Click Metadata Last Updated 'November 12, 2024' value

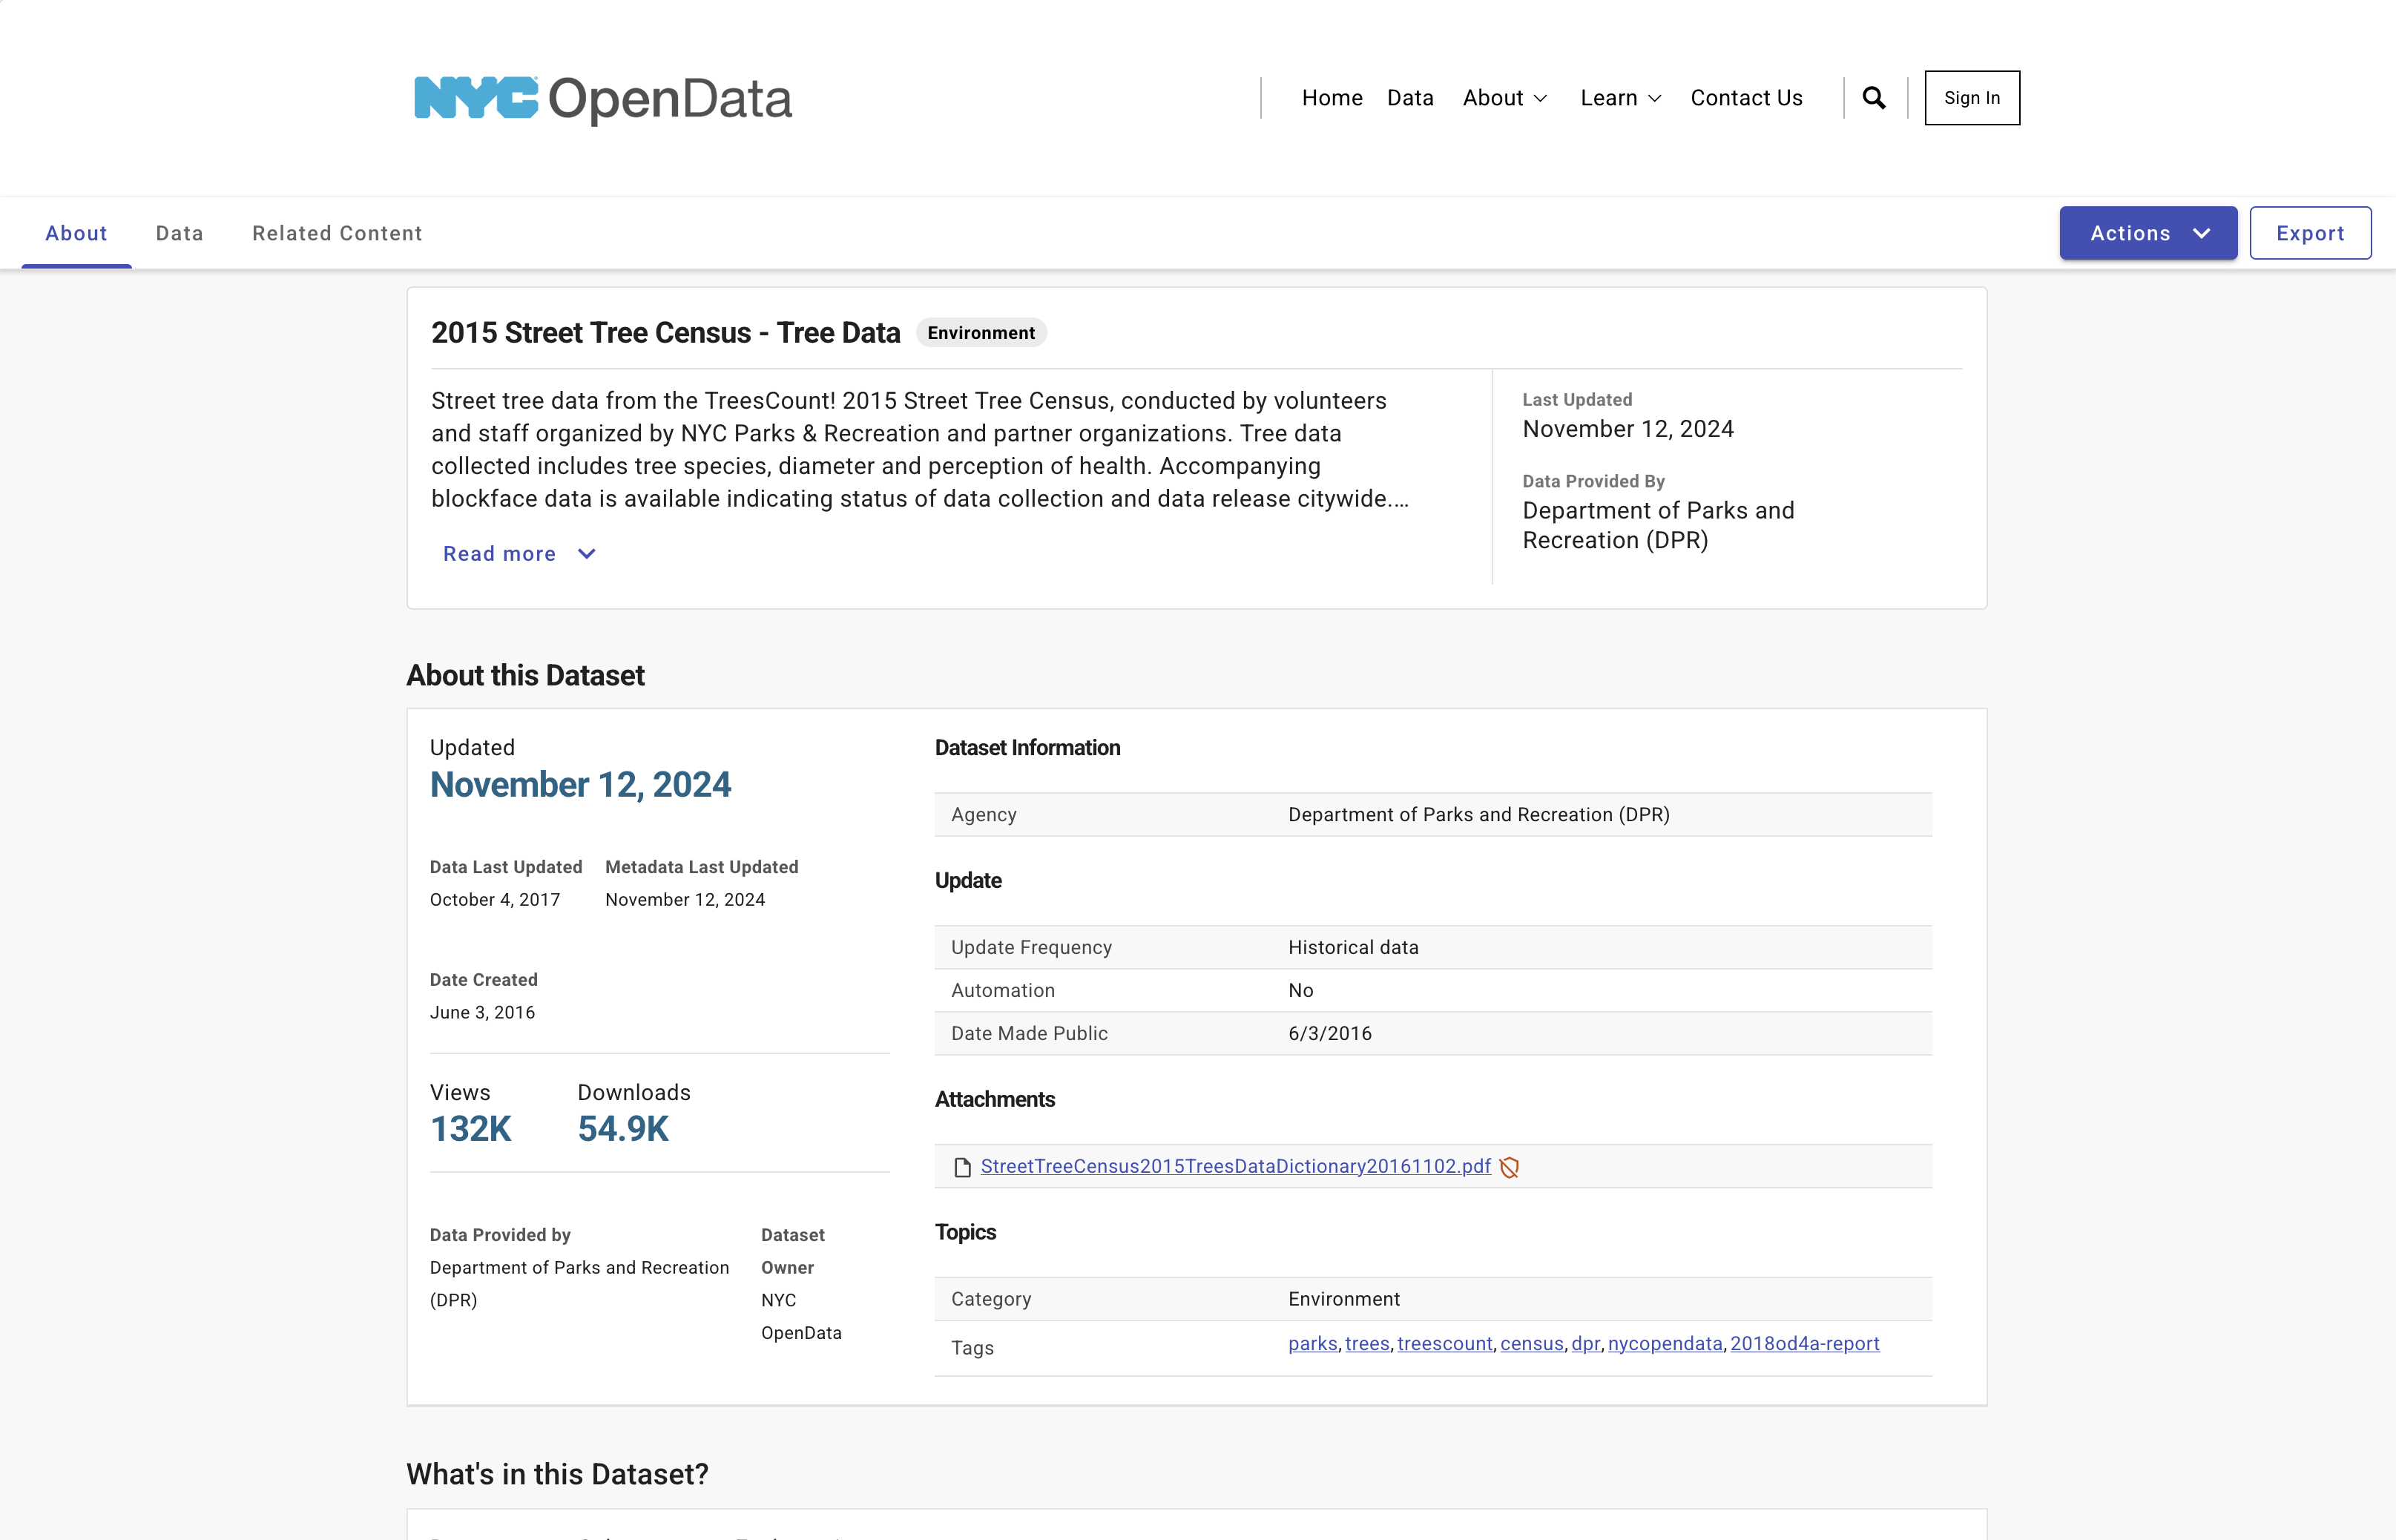(685, 900)
